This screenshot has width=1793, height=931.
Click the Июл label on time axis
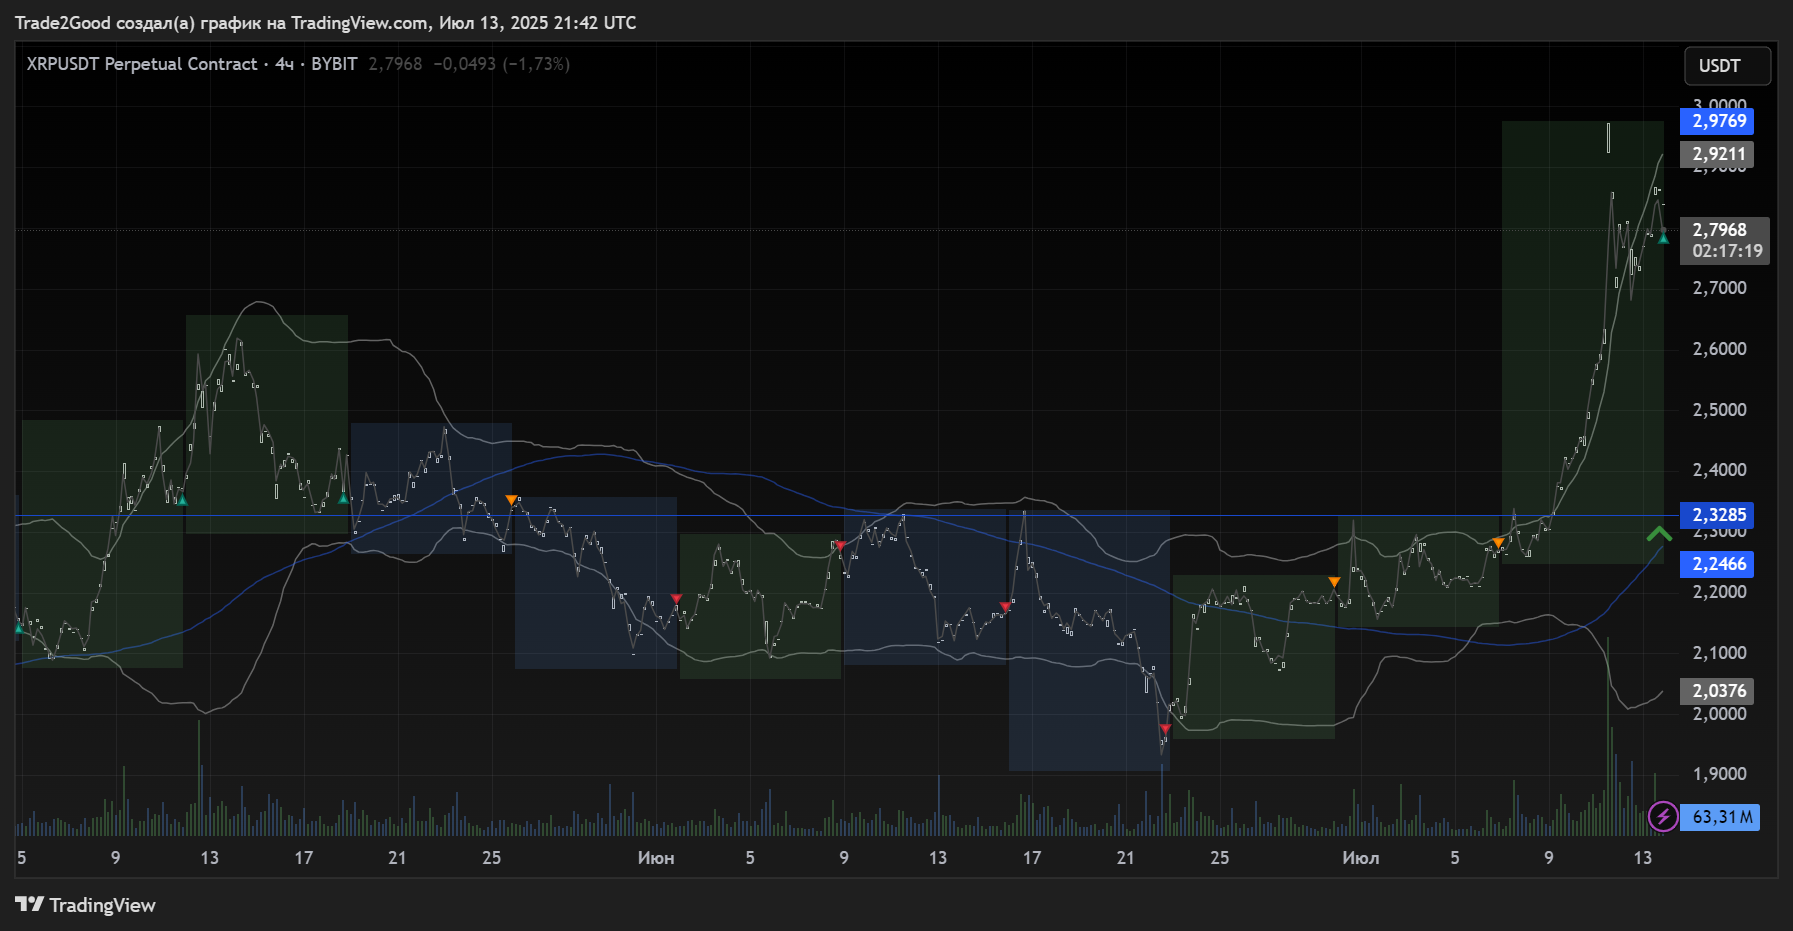[1360, 858]
